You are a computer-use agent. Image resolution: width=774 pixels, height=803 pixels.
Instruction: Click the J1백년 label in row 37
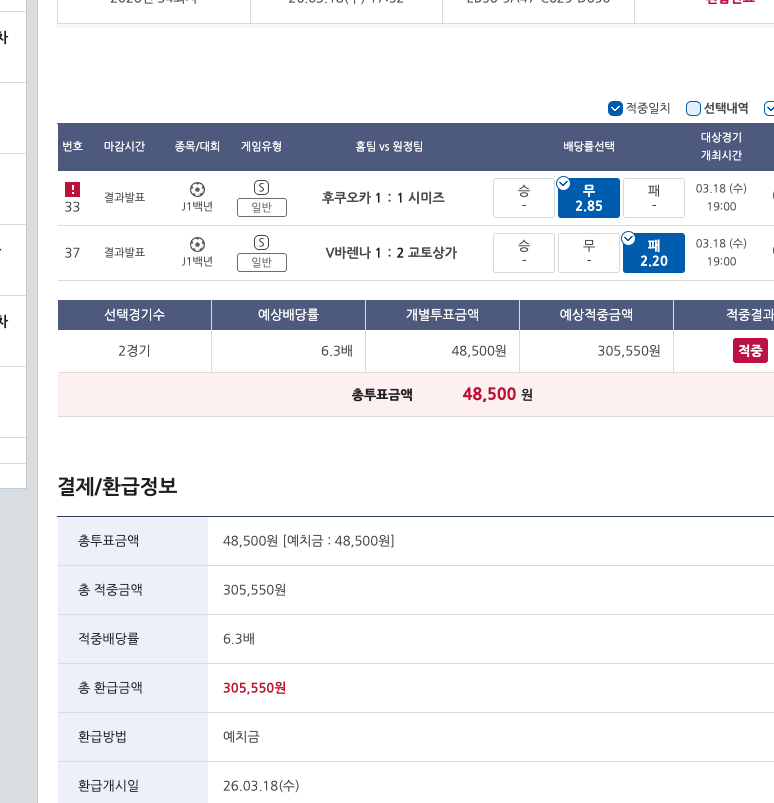coord(197,261)
